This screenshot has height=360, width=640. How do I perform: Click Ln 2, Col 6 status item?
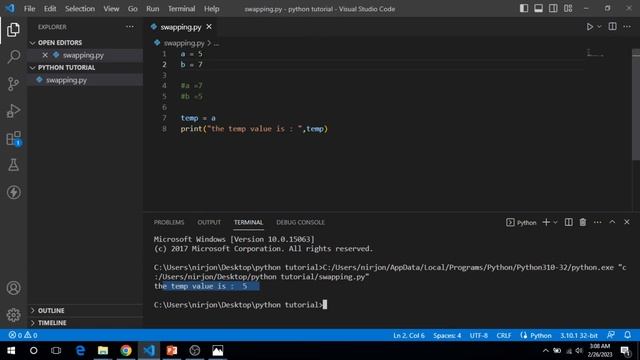coord(409,336)
